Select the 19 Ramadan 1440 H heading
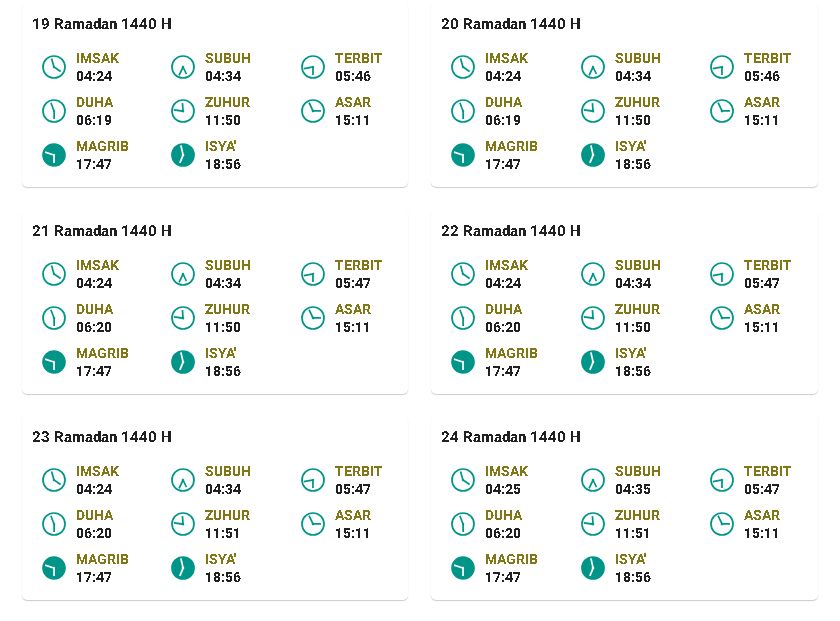Image resolution: width=840 pixels, height=621 pixels. [x=102, y=24]
